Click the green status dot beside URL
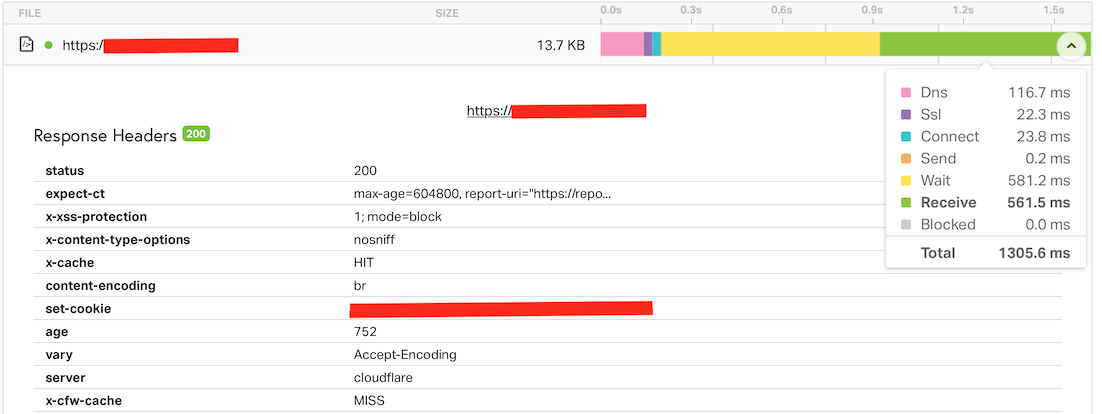This screenshot has width=1102, height=414. 48,44
